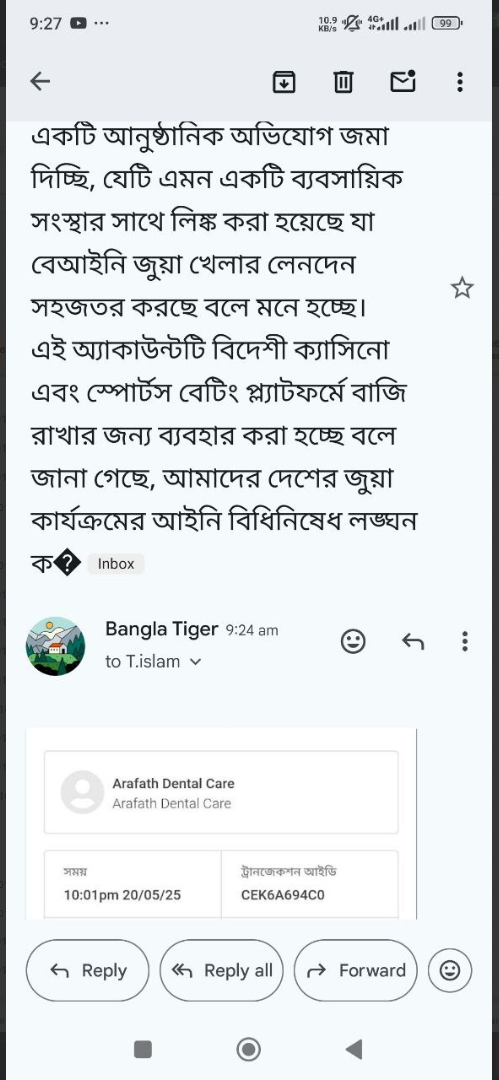The image size is (499, 1080).
Task: Open the Arafath Dental Care attachment image
Action: tap(221, 823)
